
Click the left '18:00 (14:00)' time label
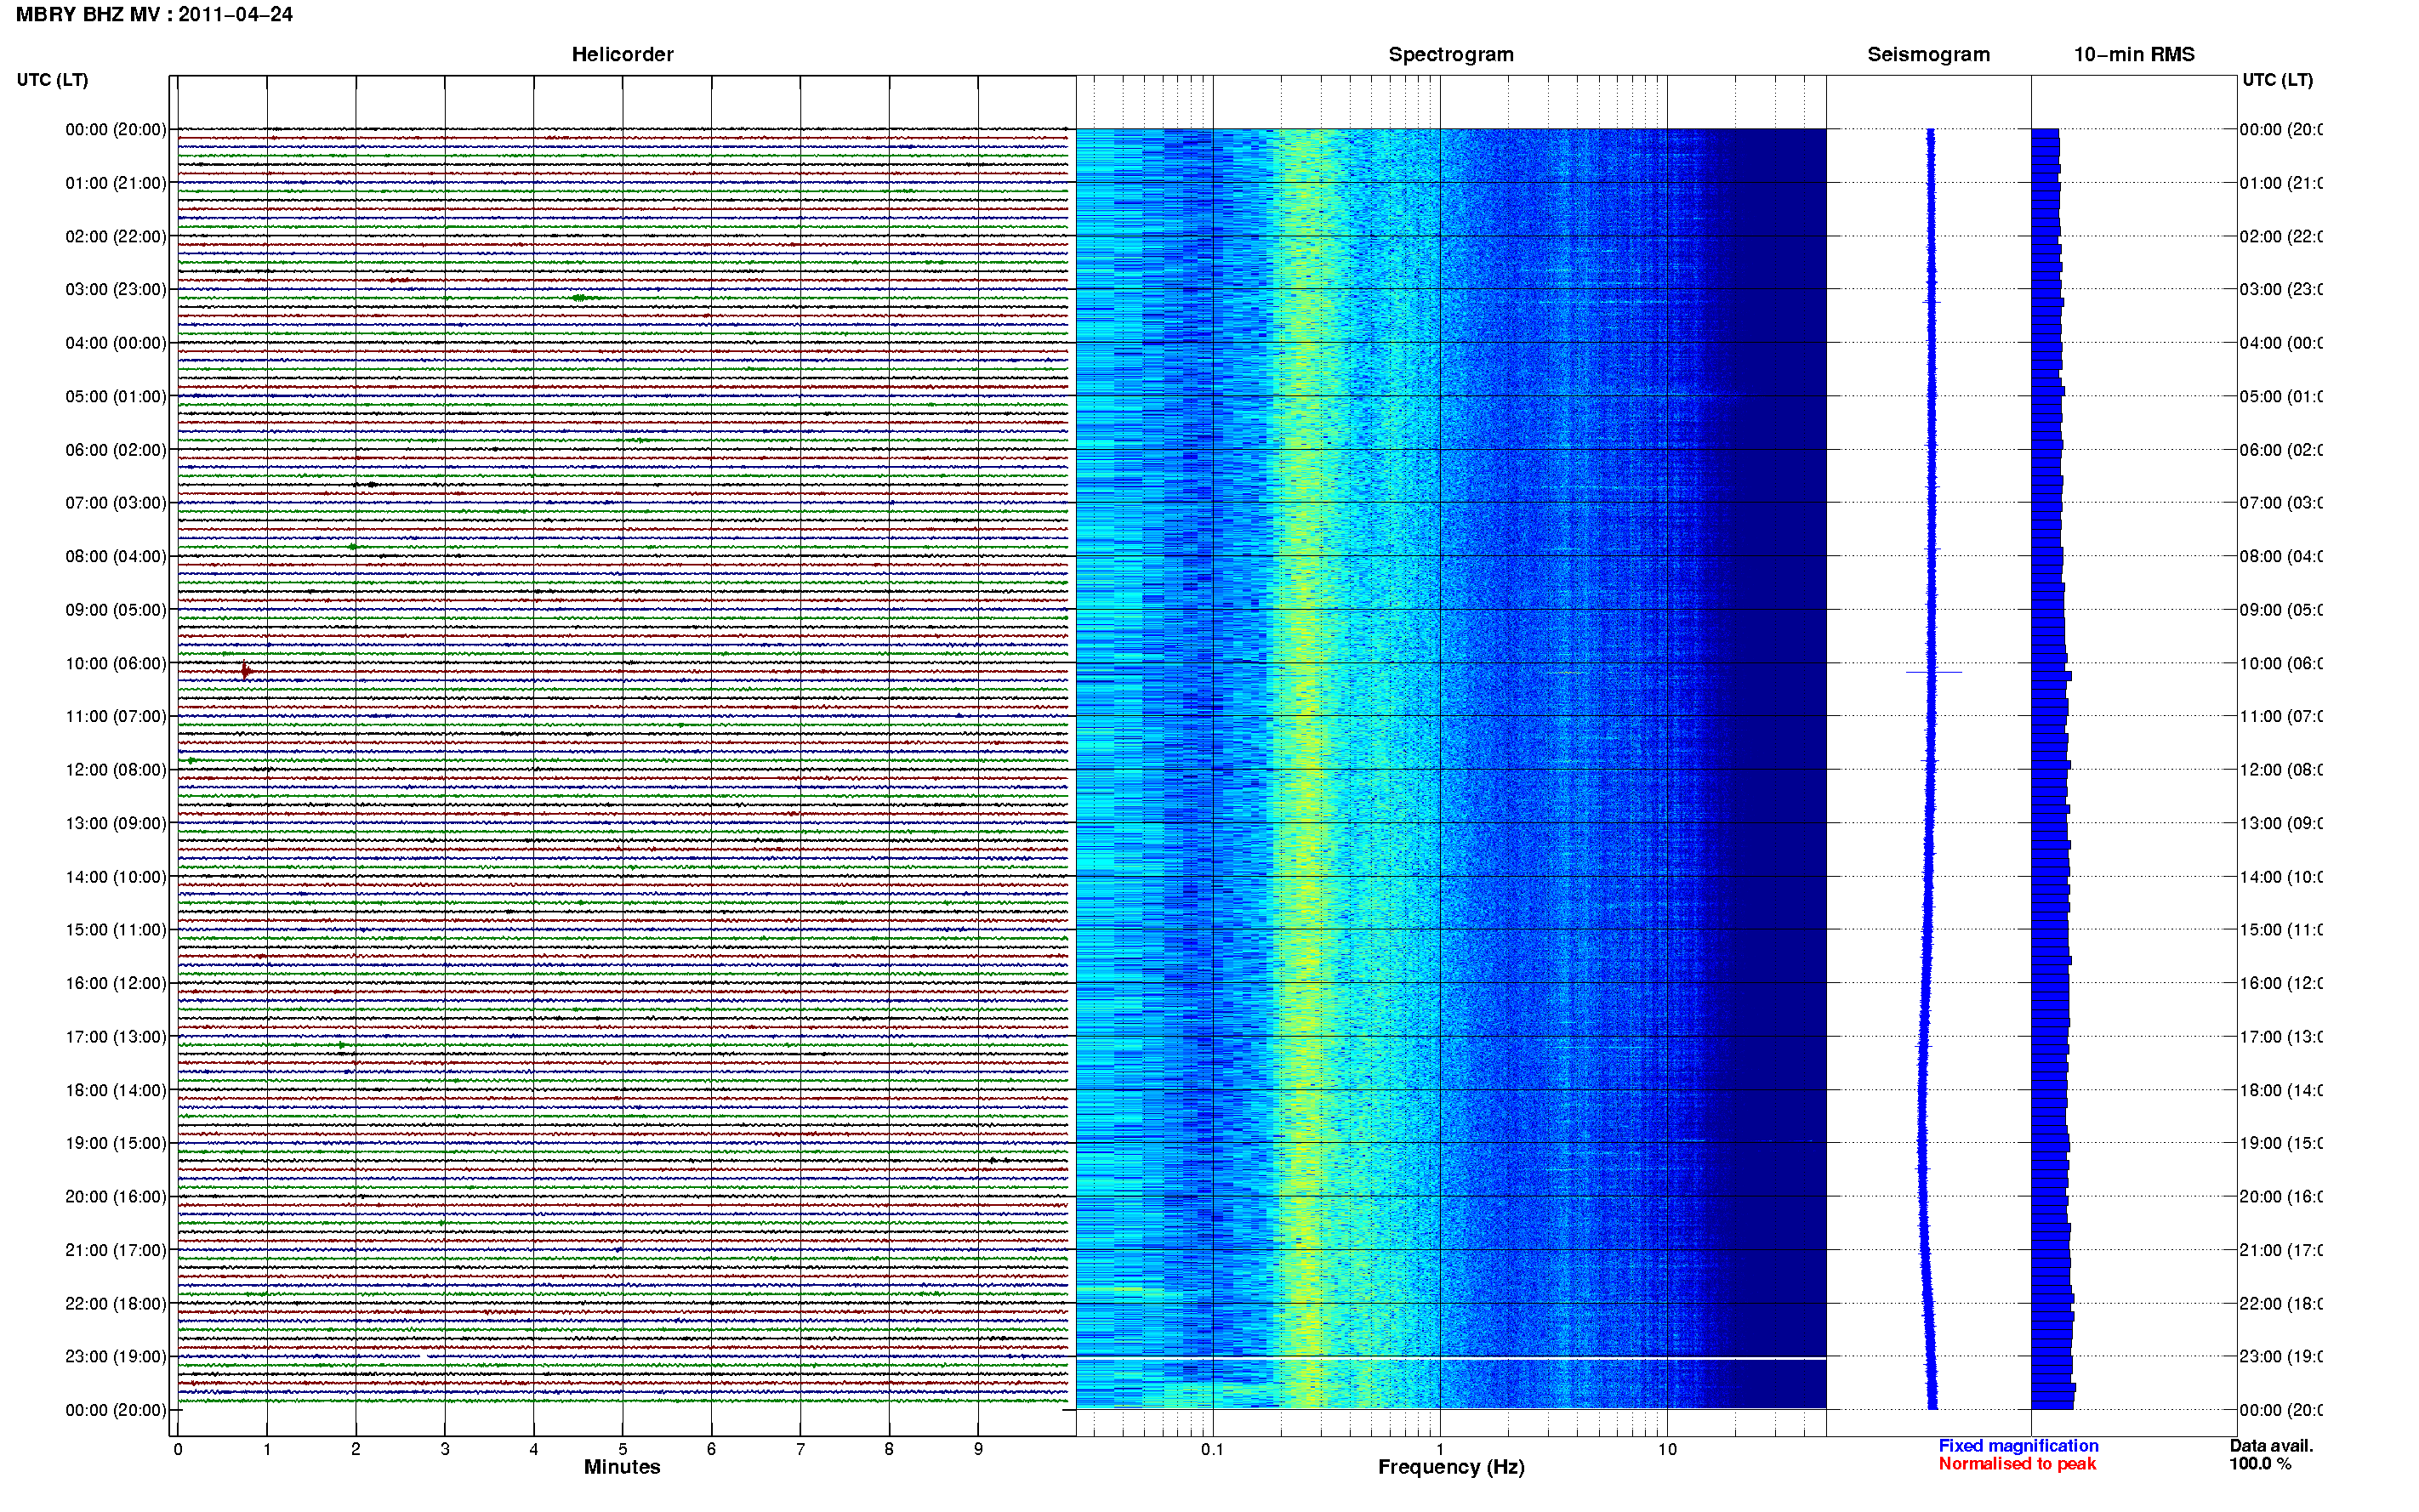[116, 1091]
